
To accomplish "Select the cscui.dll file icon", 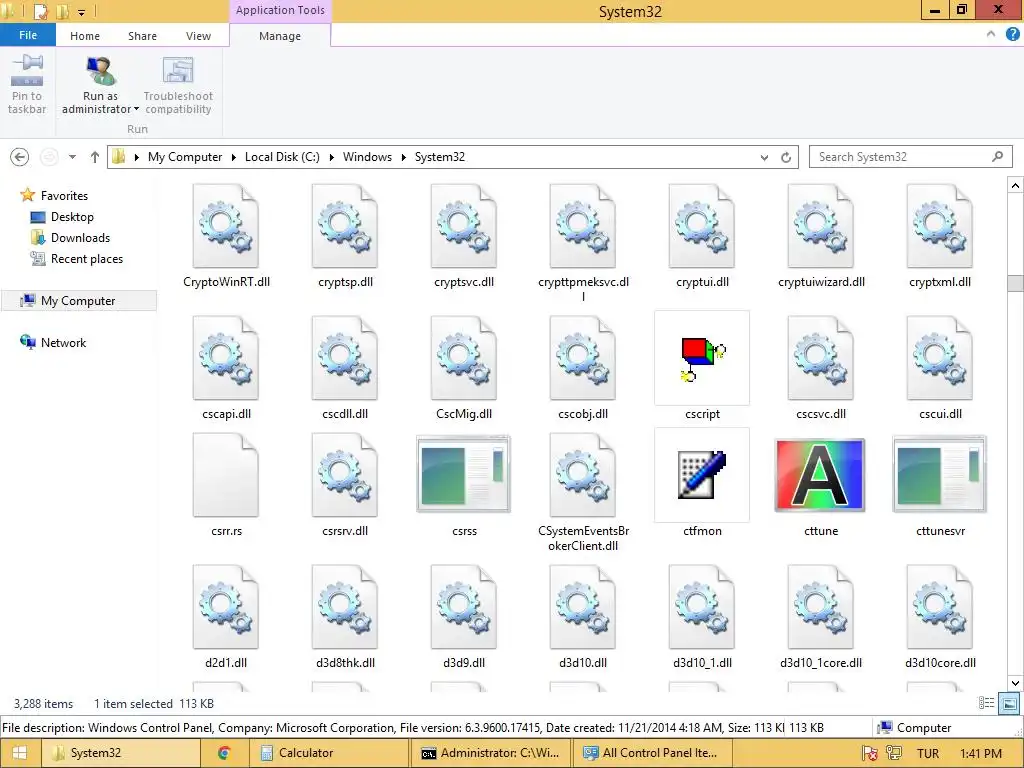I will 940,358.
